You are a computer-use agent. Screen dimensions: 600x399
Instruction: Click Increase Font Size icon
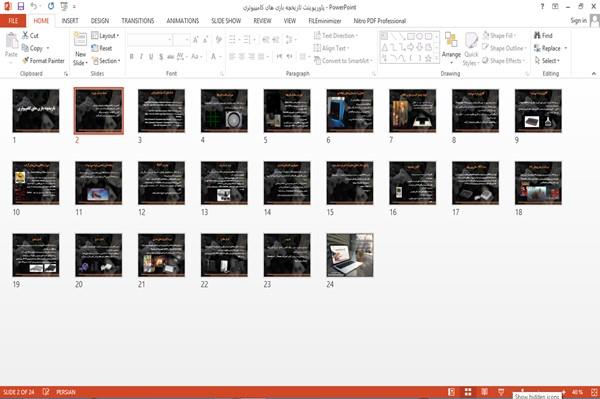coord(196,39)
